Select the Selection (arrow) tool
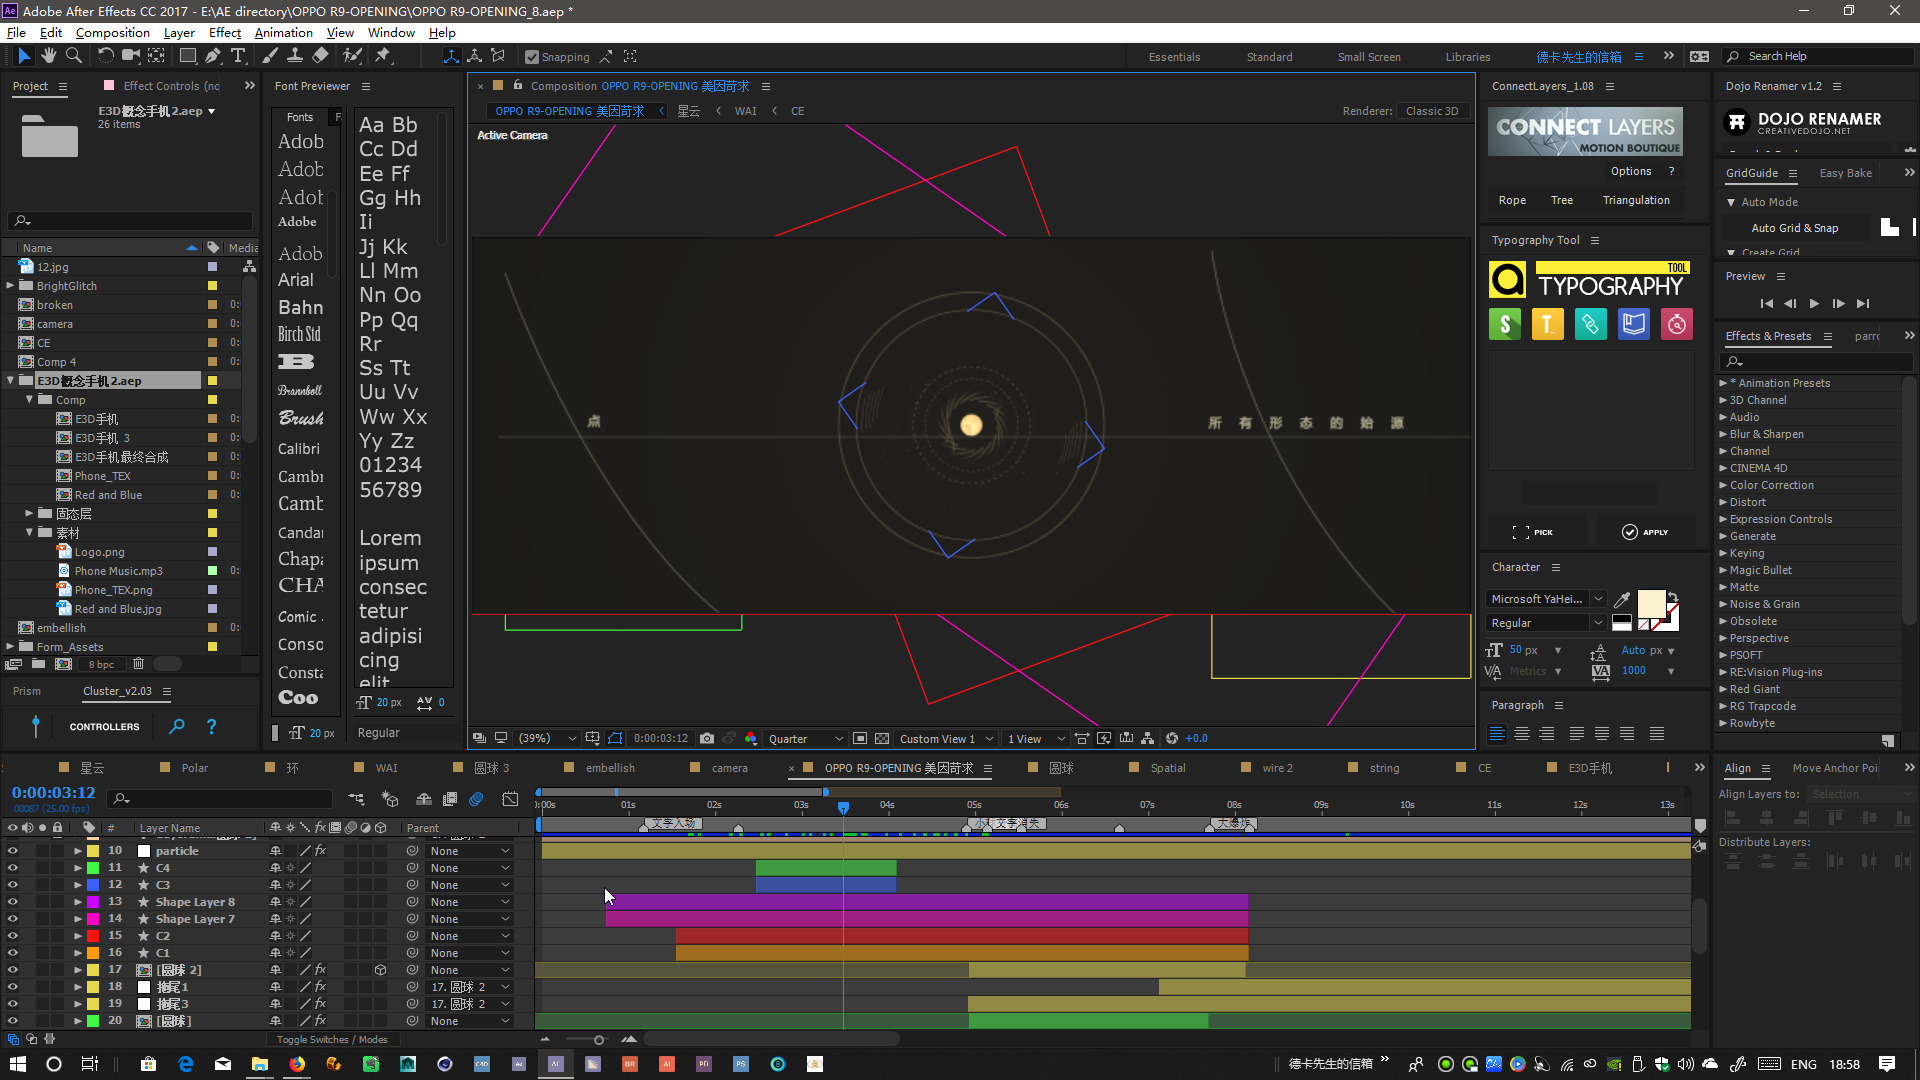This screenshot has width=1920, height=1080. (24, 56)
